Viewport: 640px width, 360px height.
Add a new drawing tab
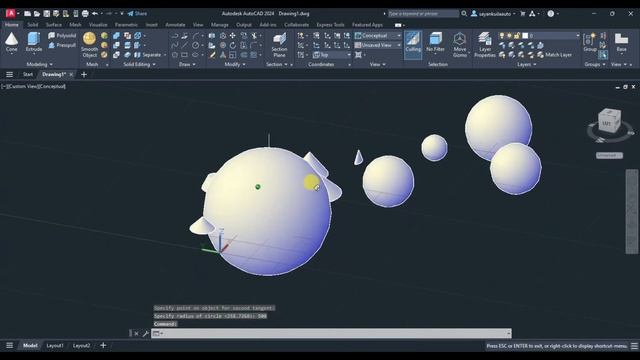click(84, 74)
